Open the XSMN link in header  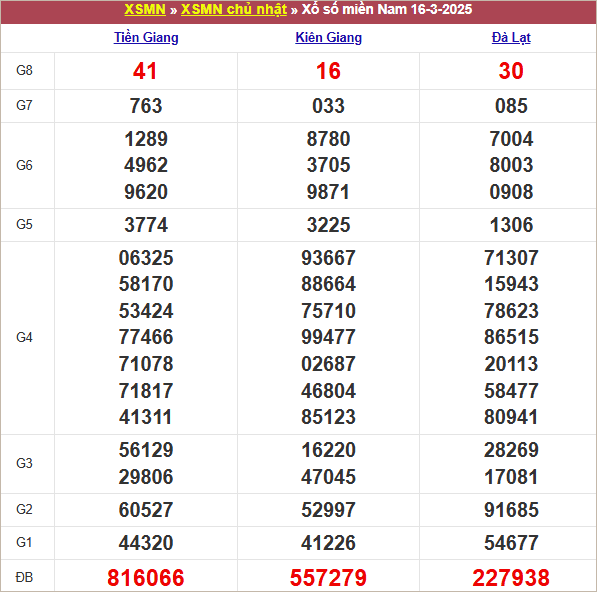tap(145, 9)
